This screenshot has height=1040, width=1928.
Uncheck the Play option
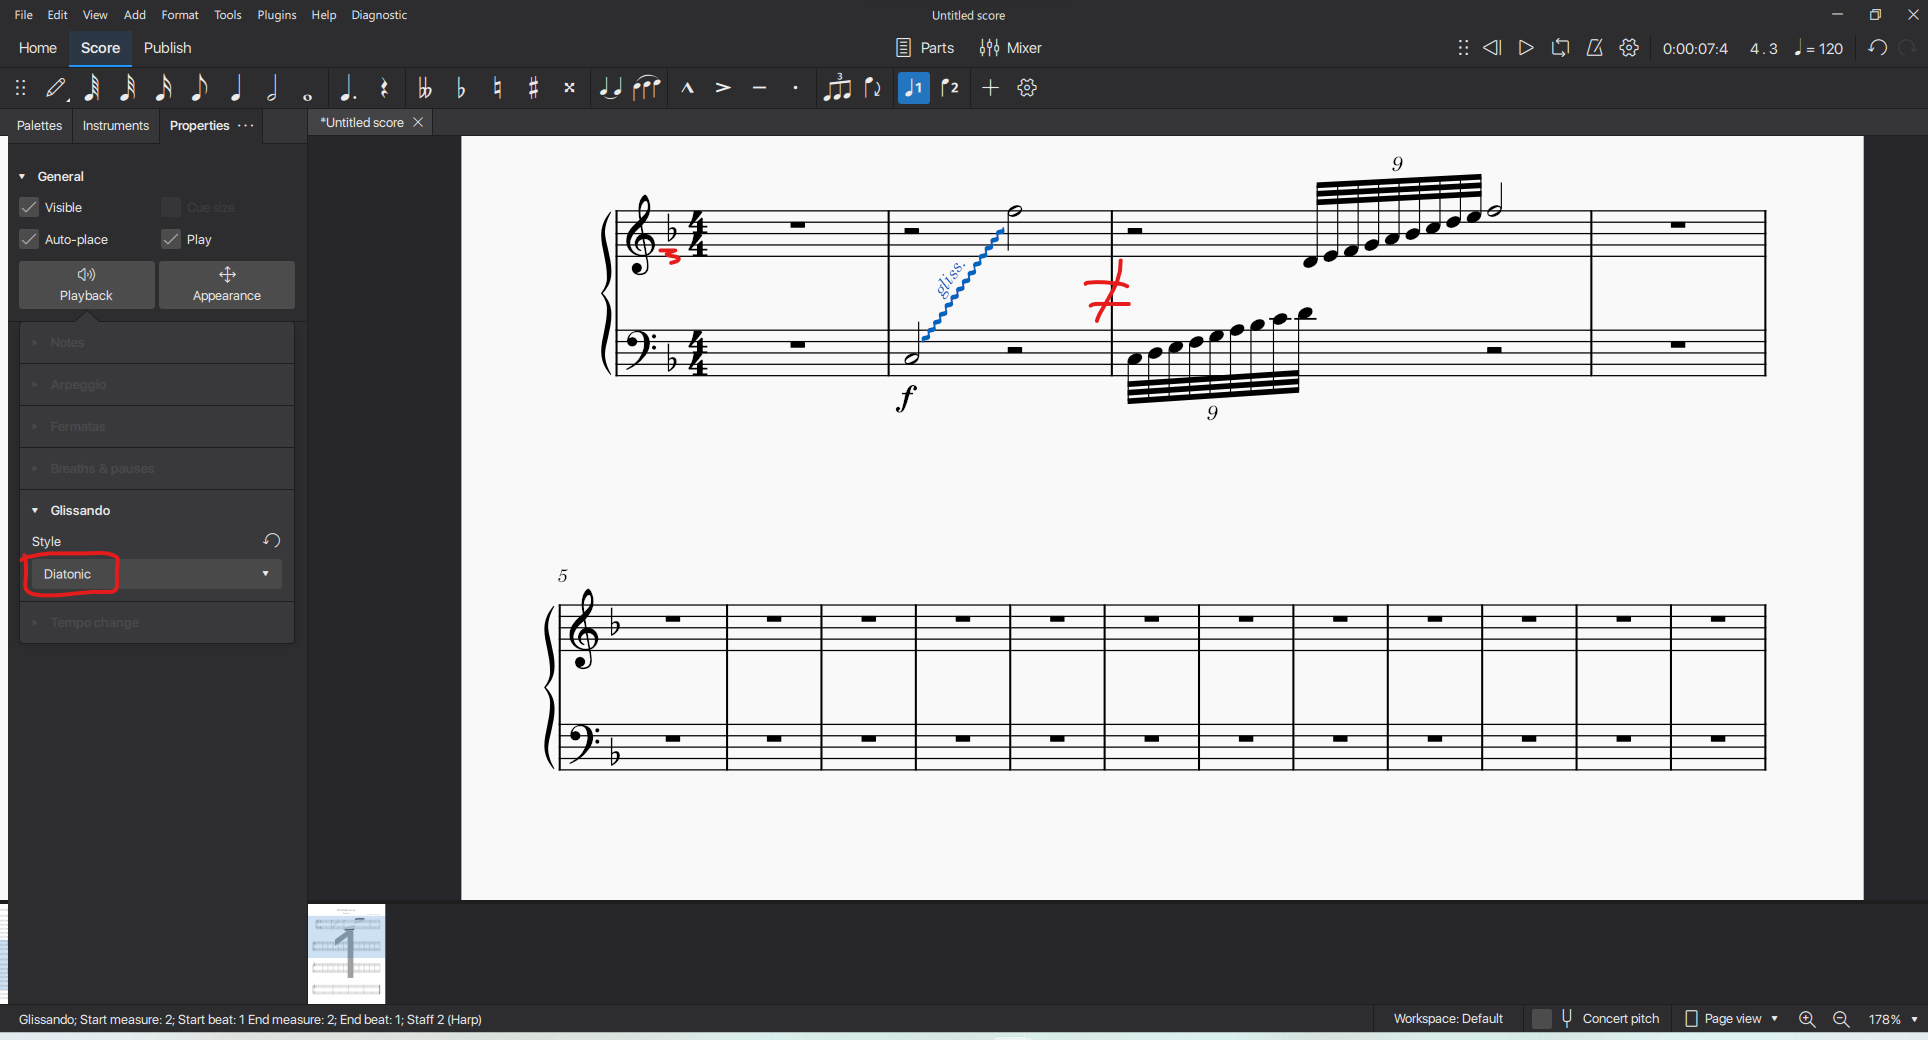[170, 239]
